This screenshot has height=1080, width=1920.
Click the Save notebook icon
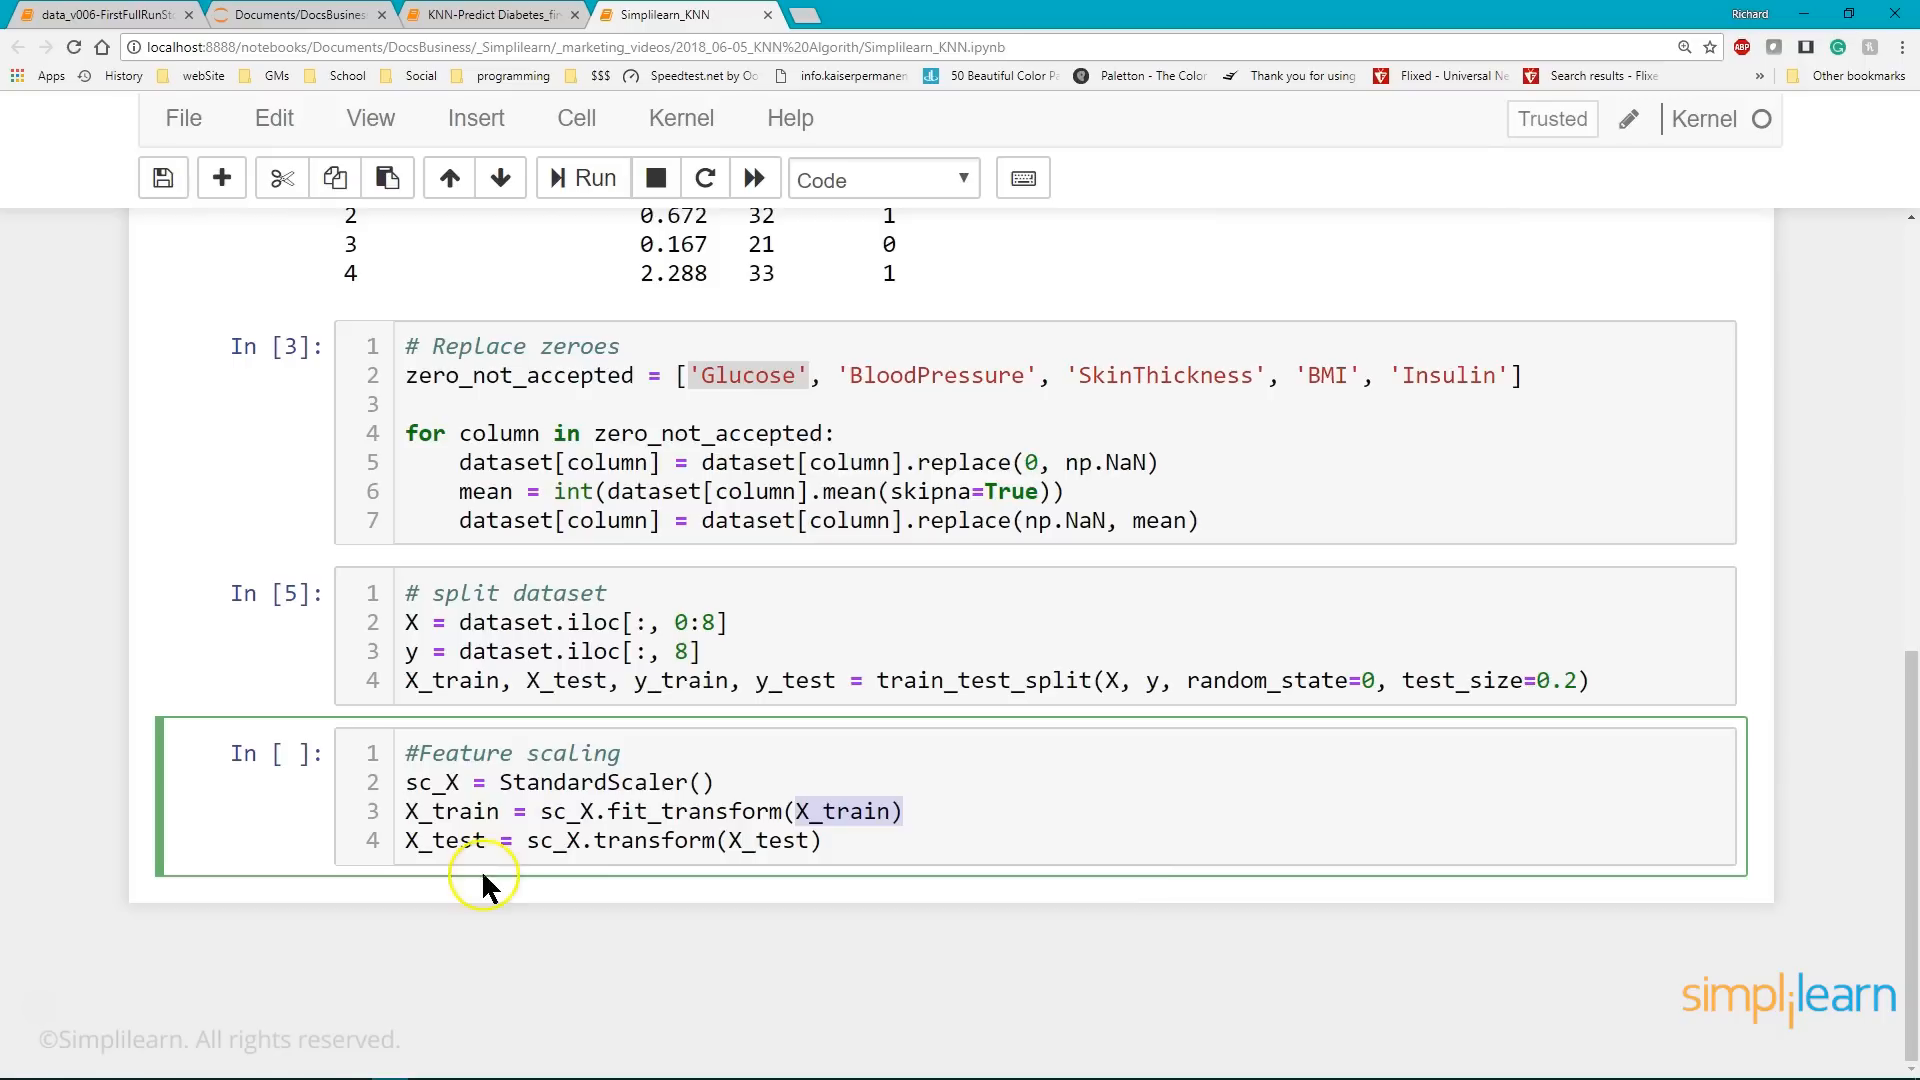[164, 179]
